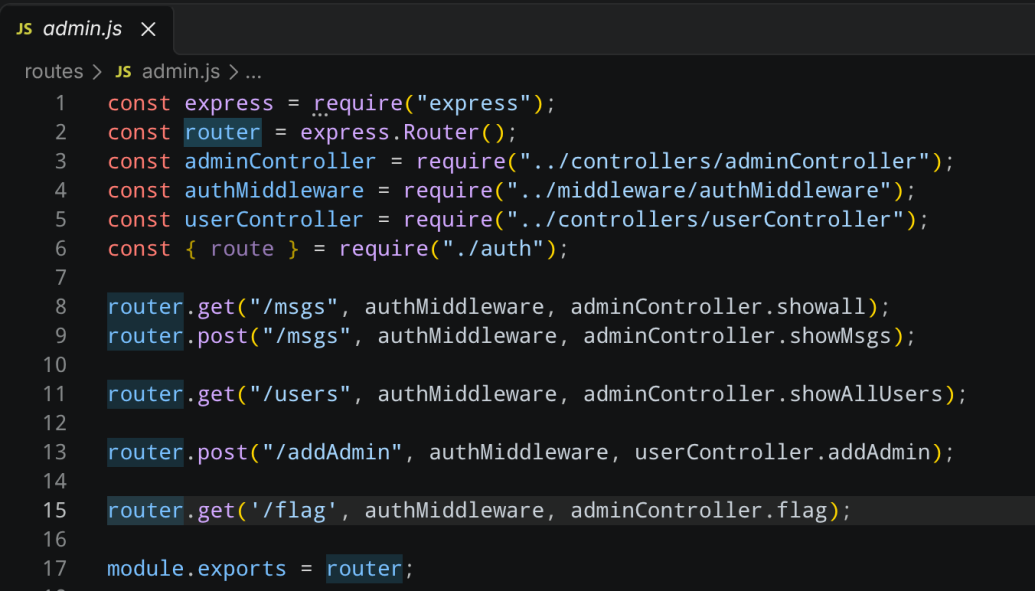
Task: Click line number 12 in the gutter
Action: click(54, 423)
